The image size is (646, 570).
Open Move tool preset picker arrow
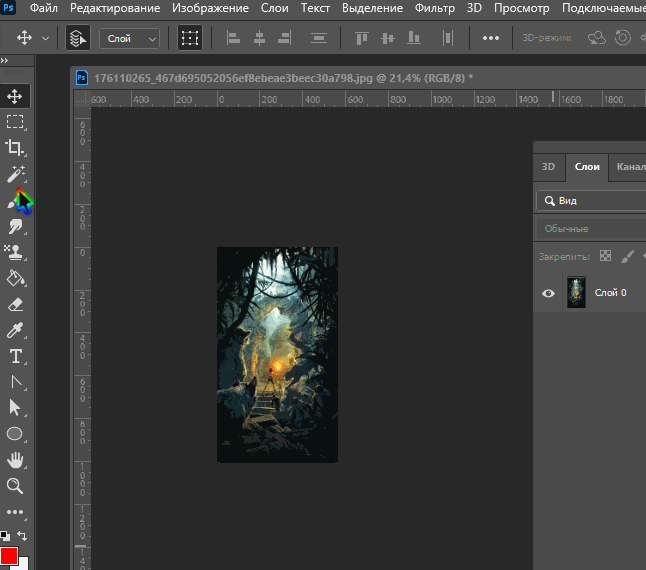[x=45, y=39]
